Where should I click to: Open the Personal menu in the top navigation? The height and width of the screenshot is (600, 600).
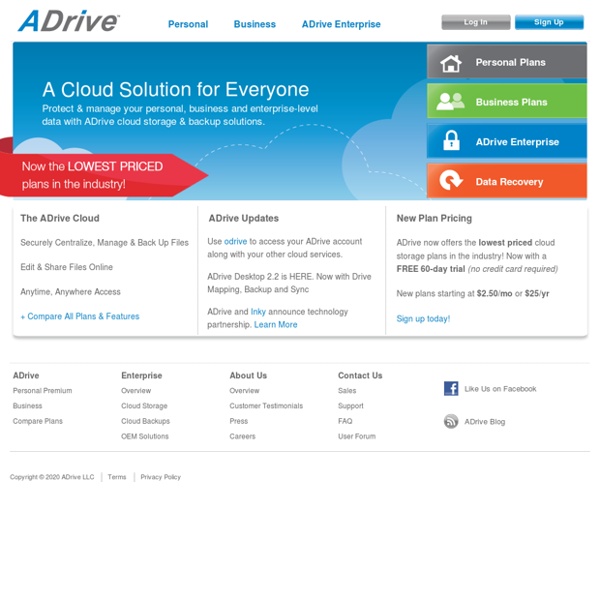pos(188,24)
